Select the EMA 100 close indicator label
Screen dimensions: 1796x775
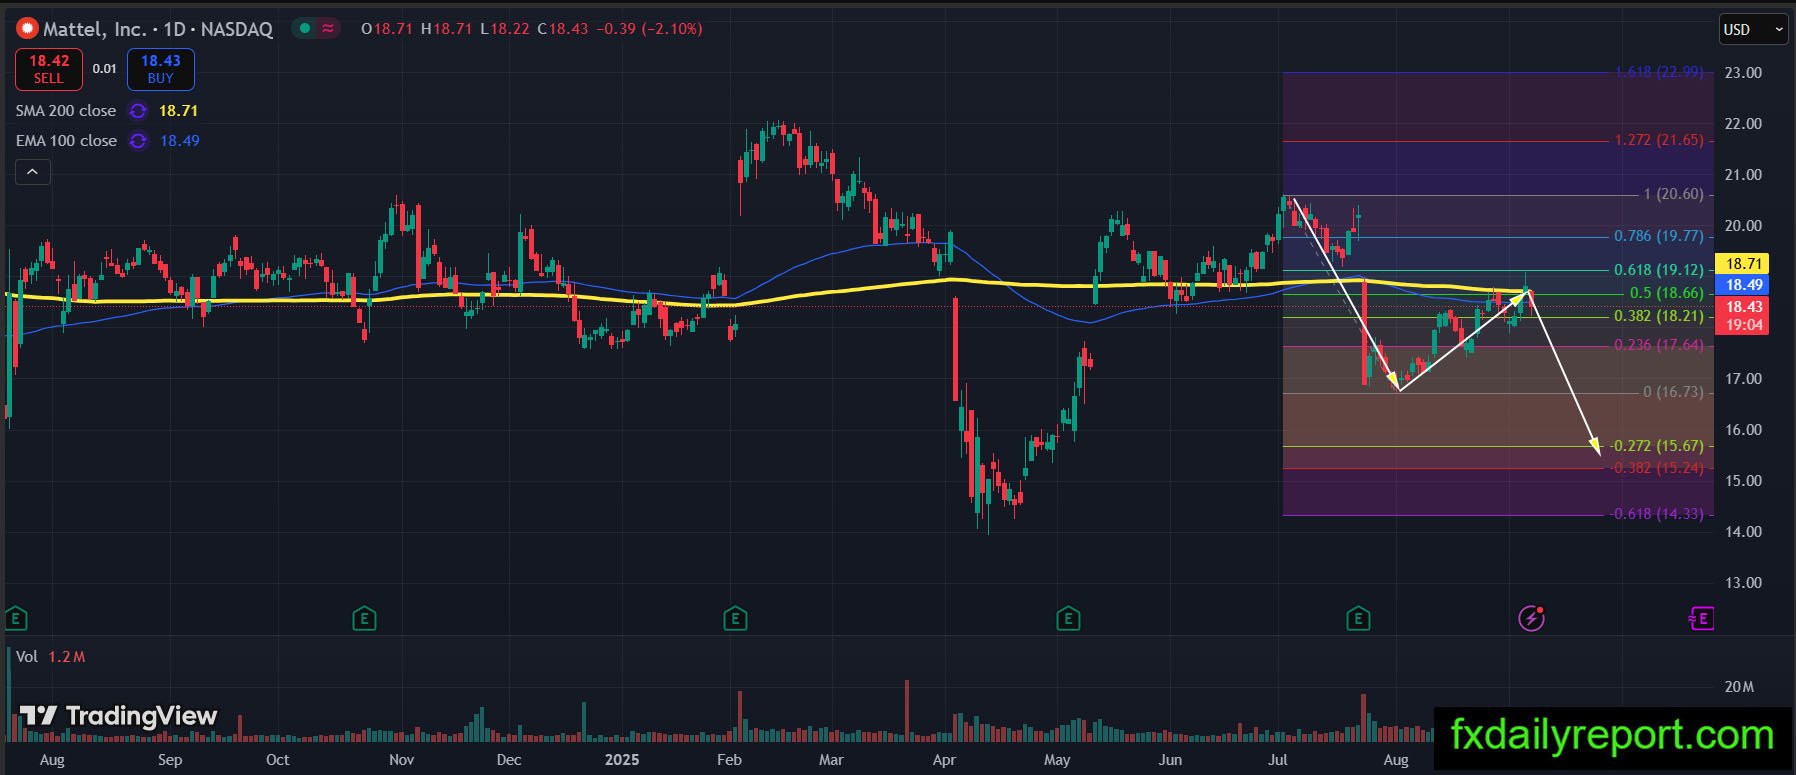[x=66, y=141]
